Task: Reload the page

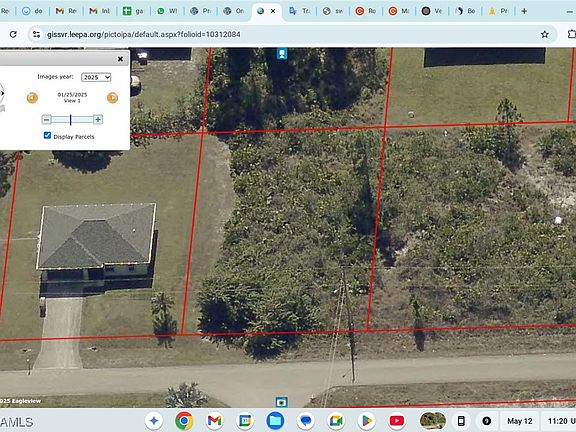Action: 13,34
